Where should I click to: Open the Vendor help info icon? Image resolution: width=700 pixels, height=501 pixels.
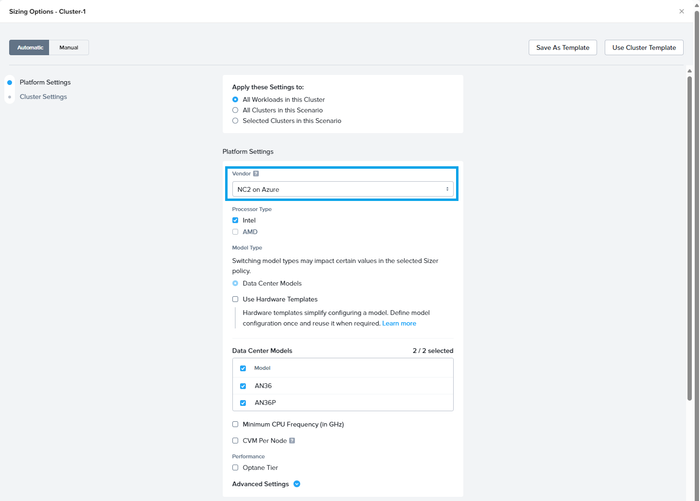pyautogui.click(x=256, y=174)
